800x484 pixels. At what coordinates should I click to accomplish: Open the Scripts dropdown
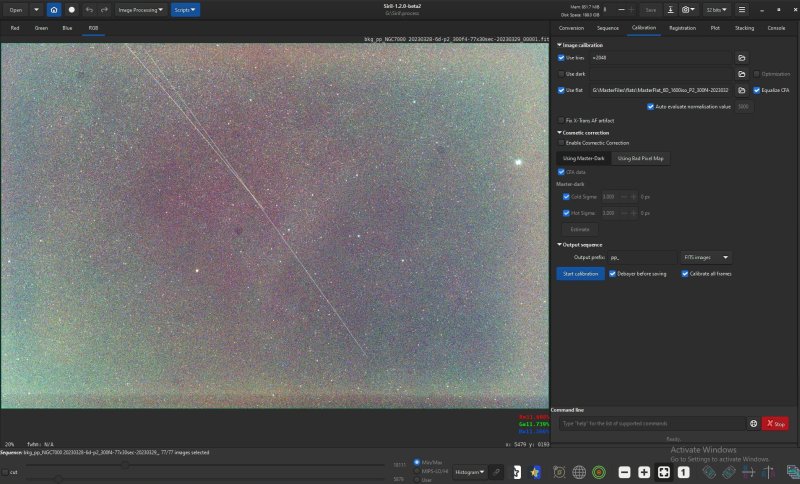pyautogui.click(x=185, y=10)
